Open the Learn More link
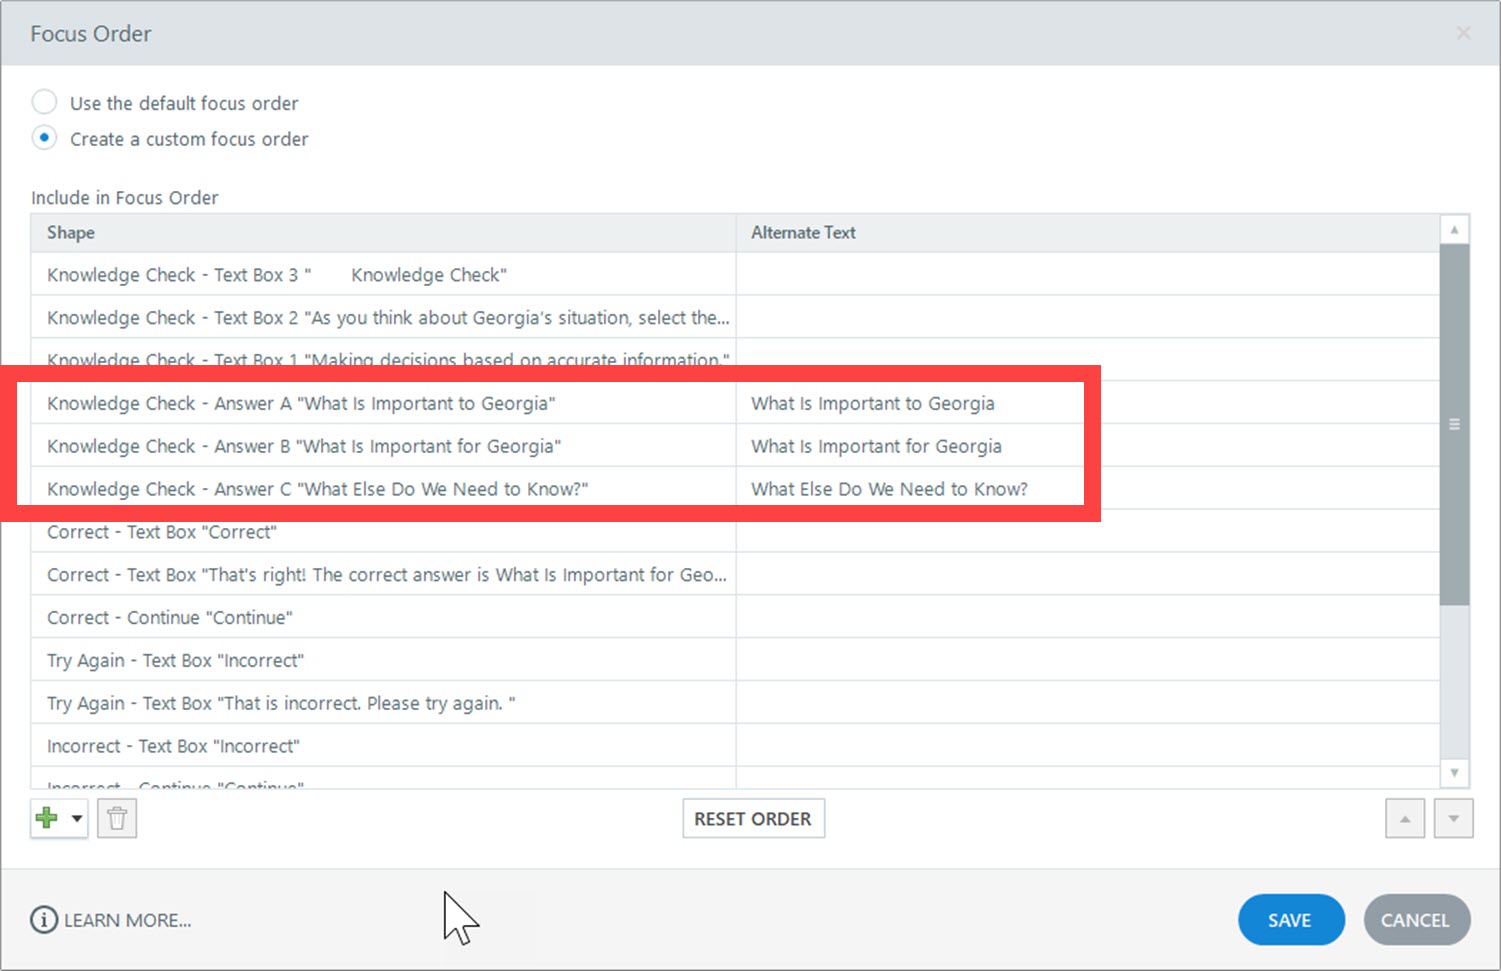 point(127,920)
